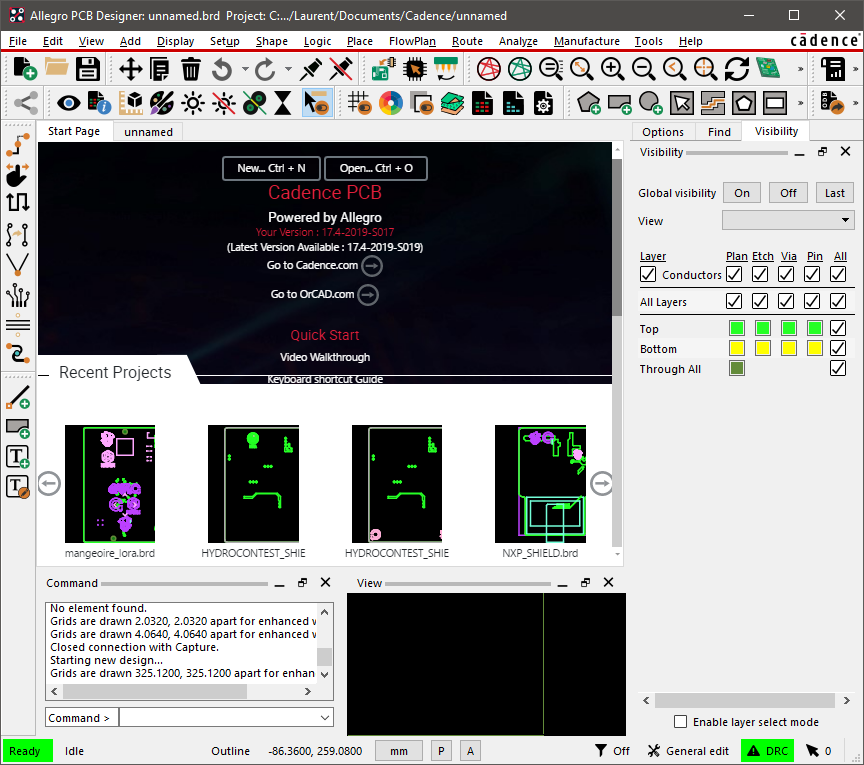864x765 pixels.
Task: Click the Delete trash can icon
Action: 191,69
